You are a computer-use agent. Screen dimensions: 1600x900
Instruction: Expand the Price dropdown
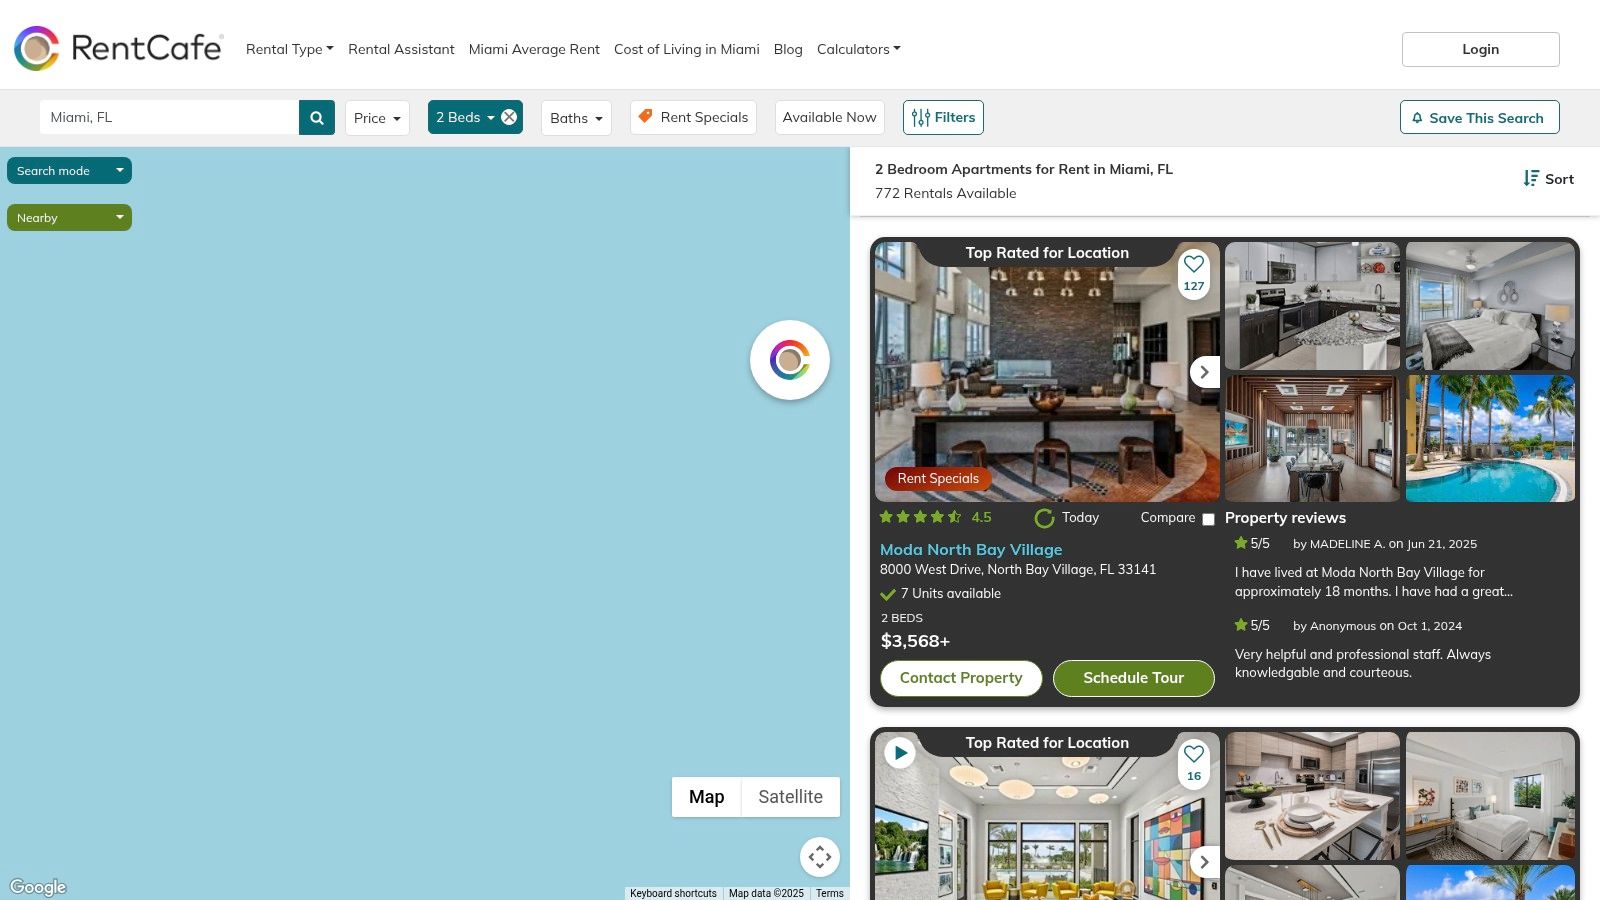click(377, 117)
